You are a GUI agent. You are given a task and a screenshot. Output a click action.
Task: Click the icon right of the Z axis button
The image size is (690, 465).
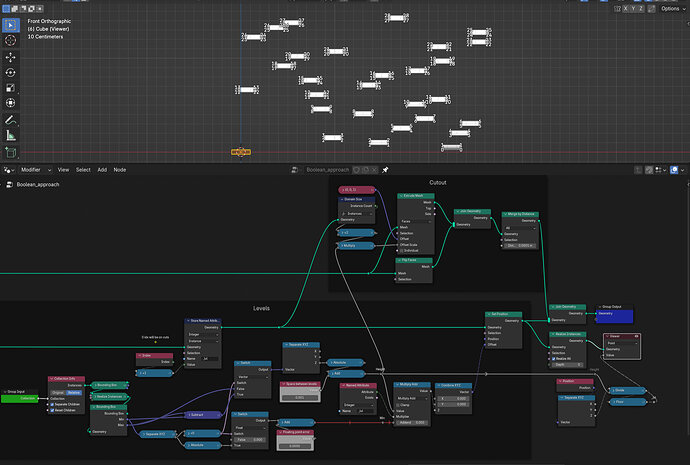pyautogui.click(x=651, y=8)
